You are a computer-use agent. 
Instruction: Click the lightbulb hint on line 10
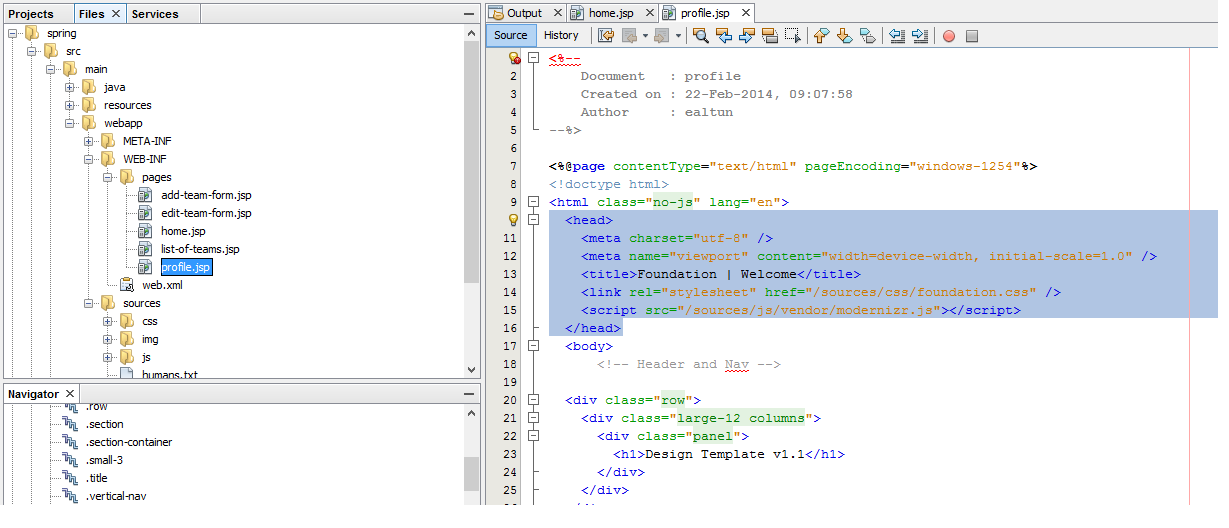pos(514,220)
